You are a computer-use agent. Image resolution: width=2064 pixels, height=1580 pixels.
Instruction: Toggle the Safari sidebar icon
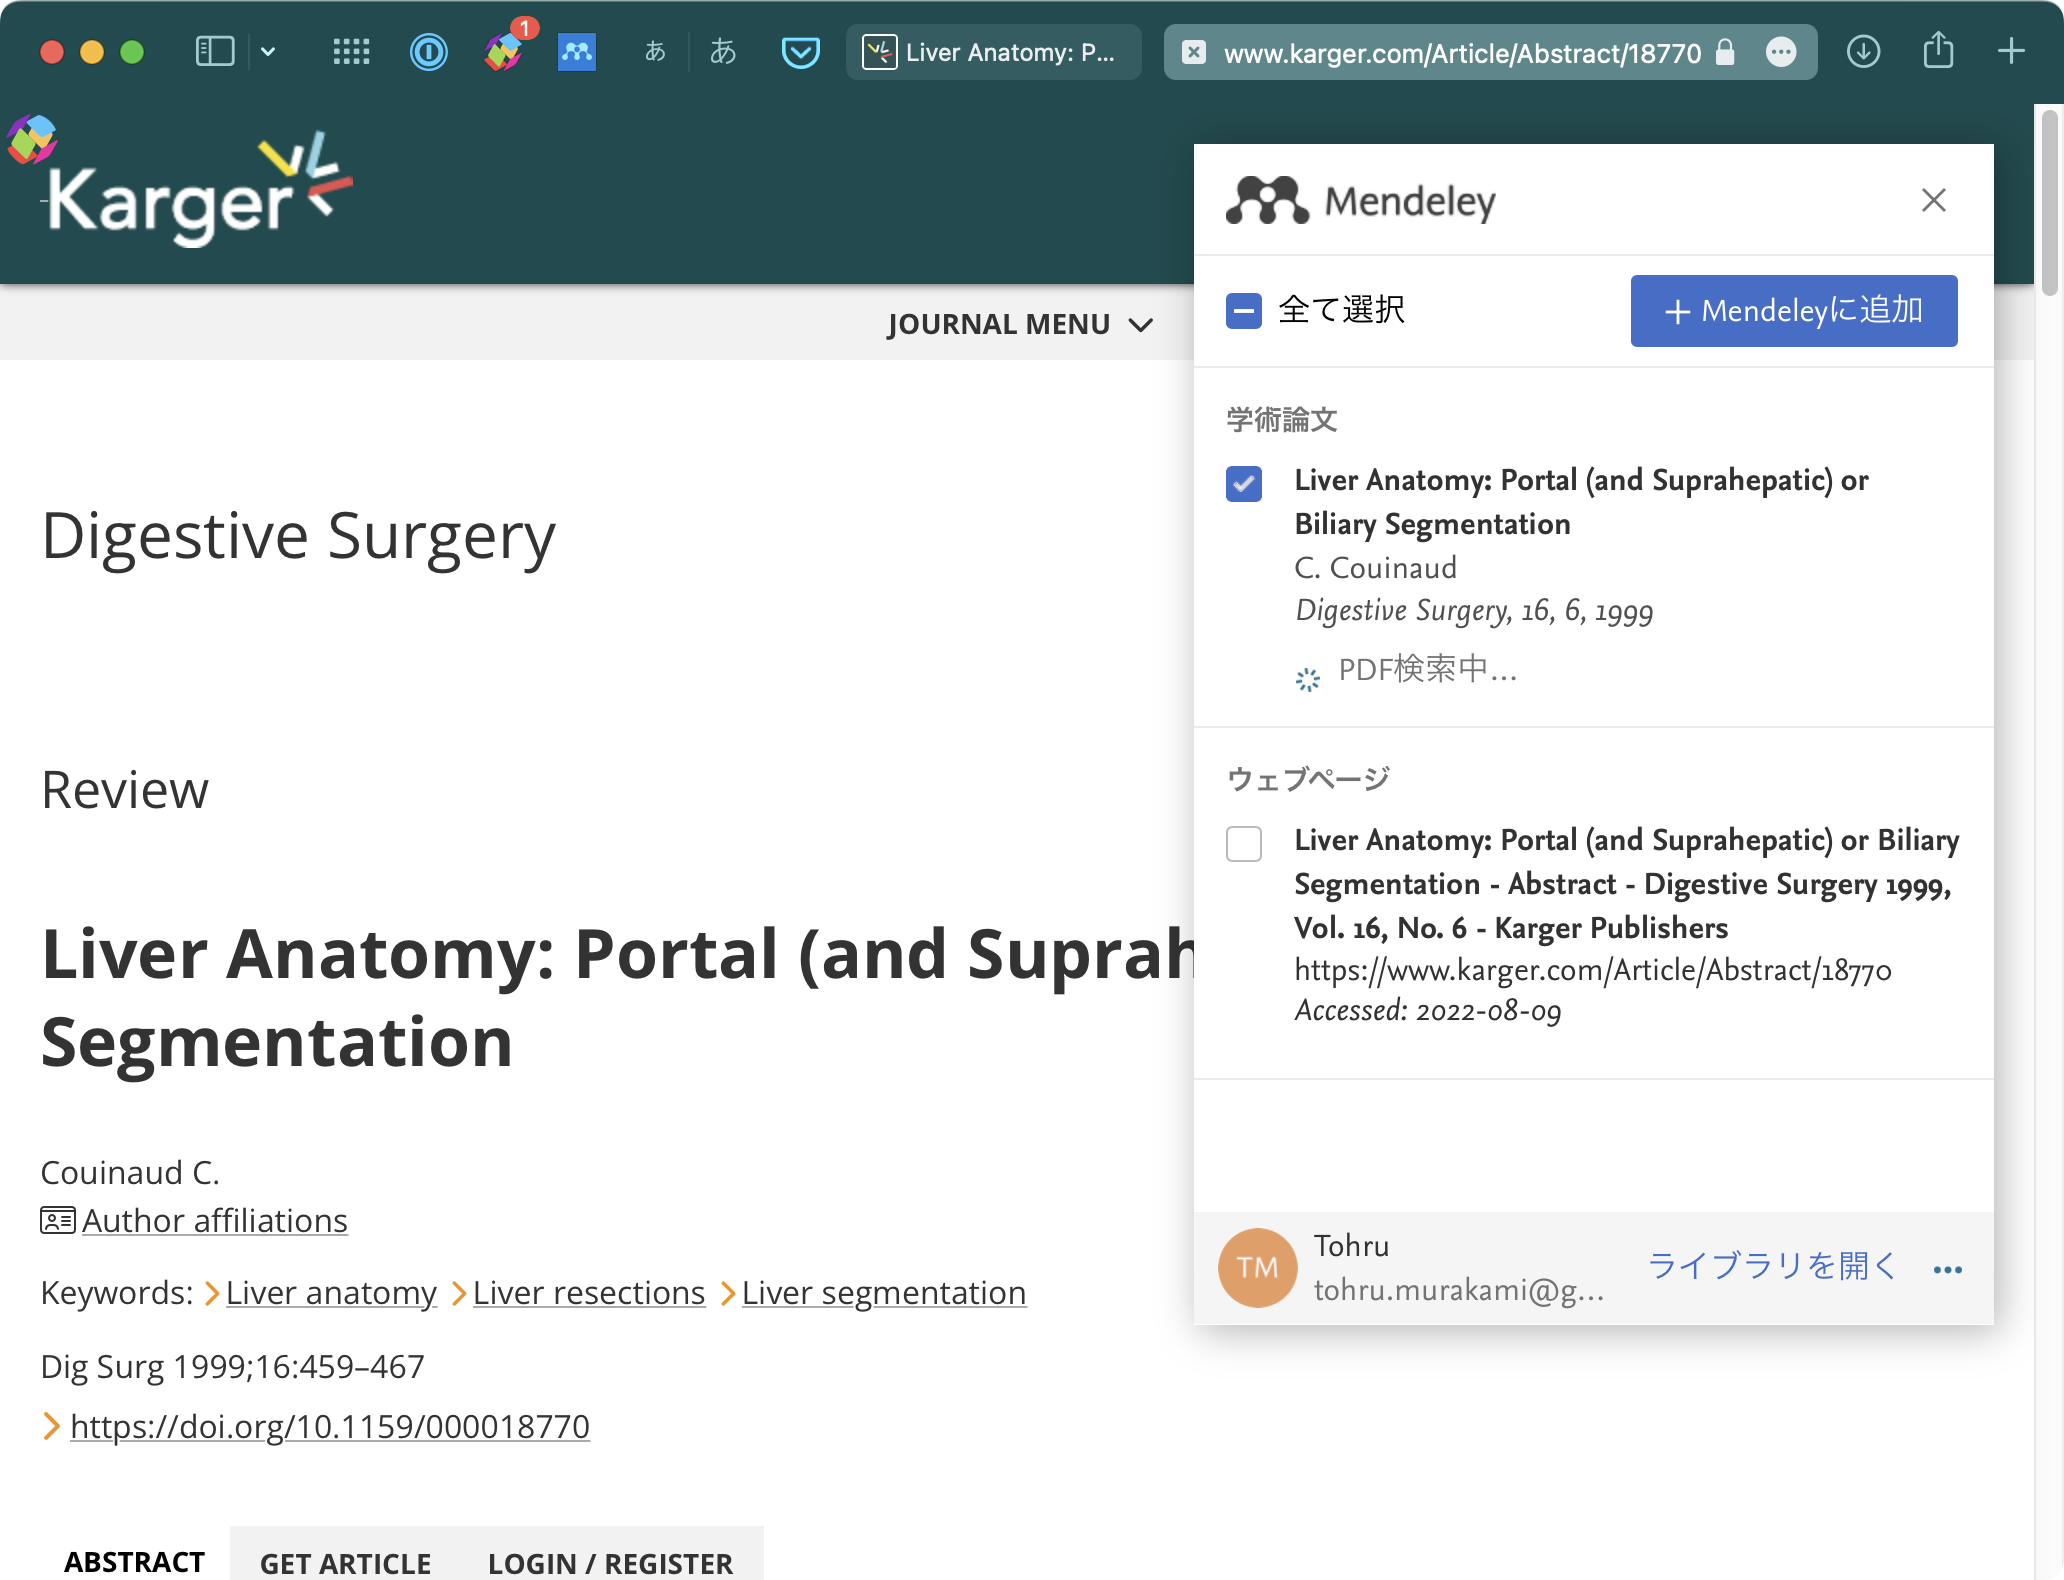click(x=215, y=52)
